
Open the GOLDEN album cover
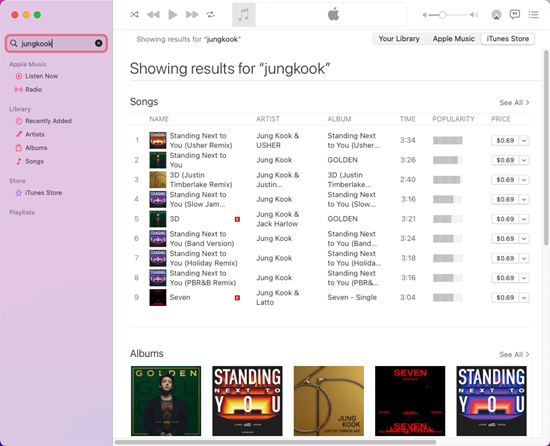[166, 401]
